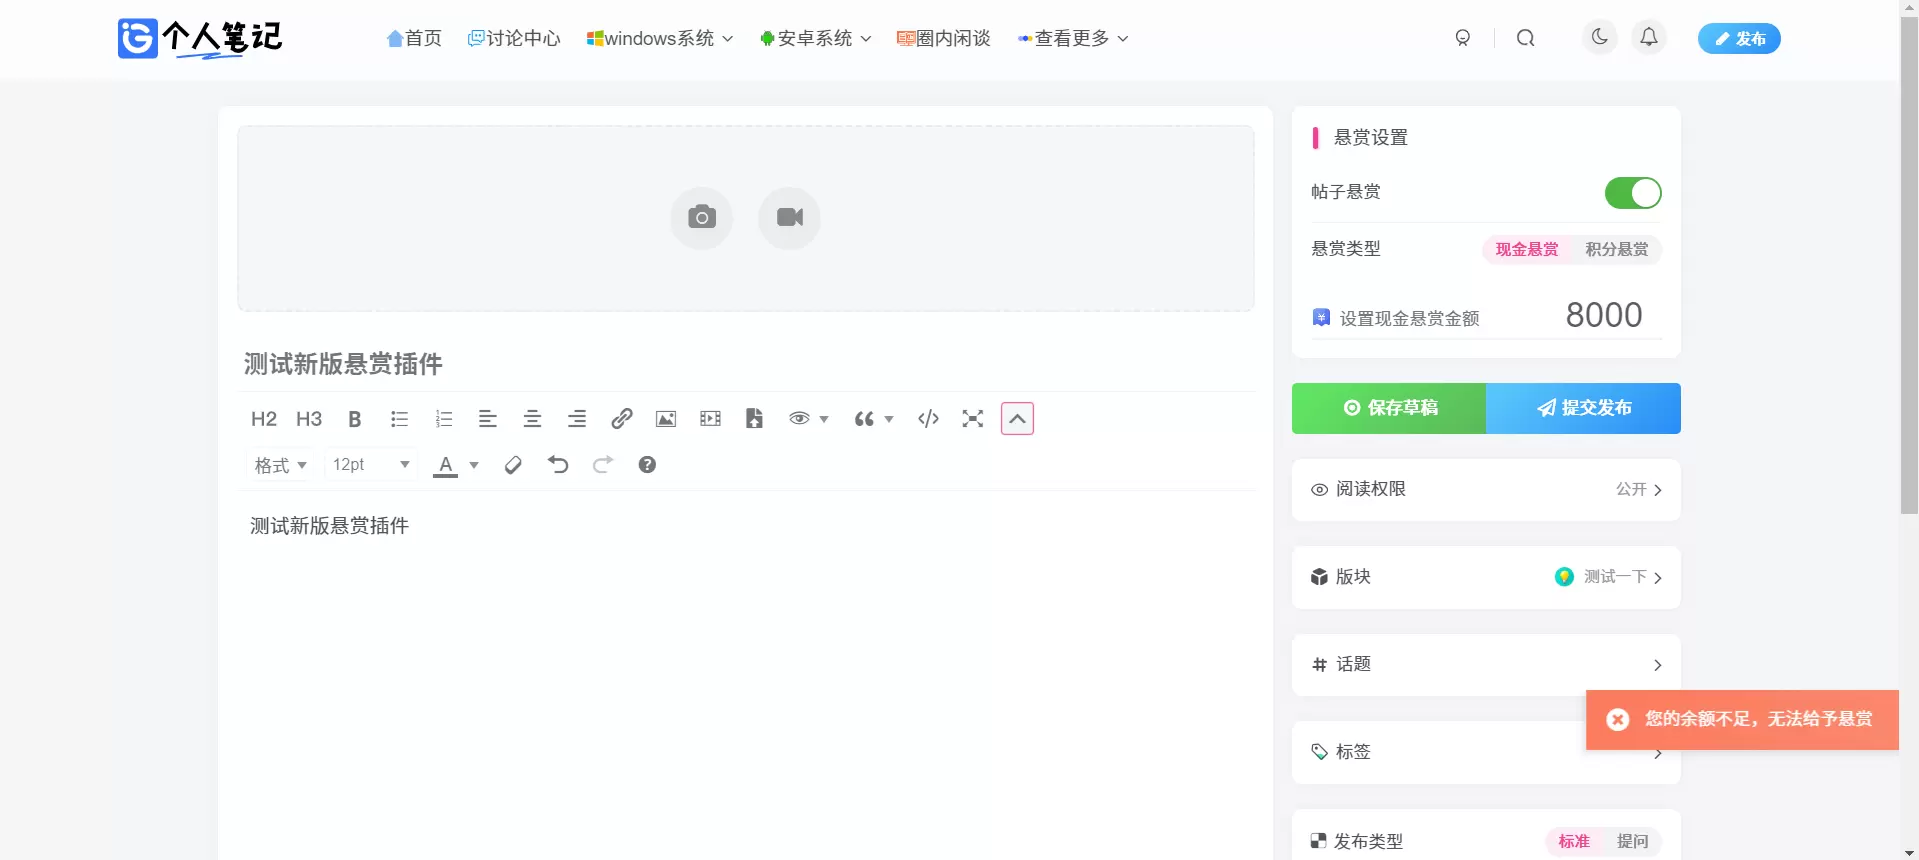Select 积分悬赏 reward type
Viewport: 1919px width, 860px height.
point(1616,250)
